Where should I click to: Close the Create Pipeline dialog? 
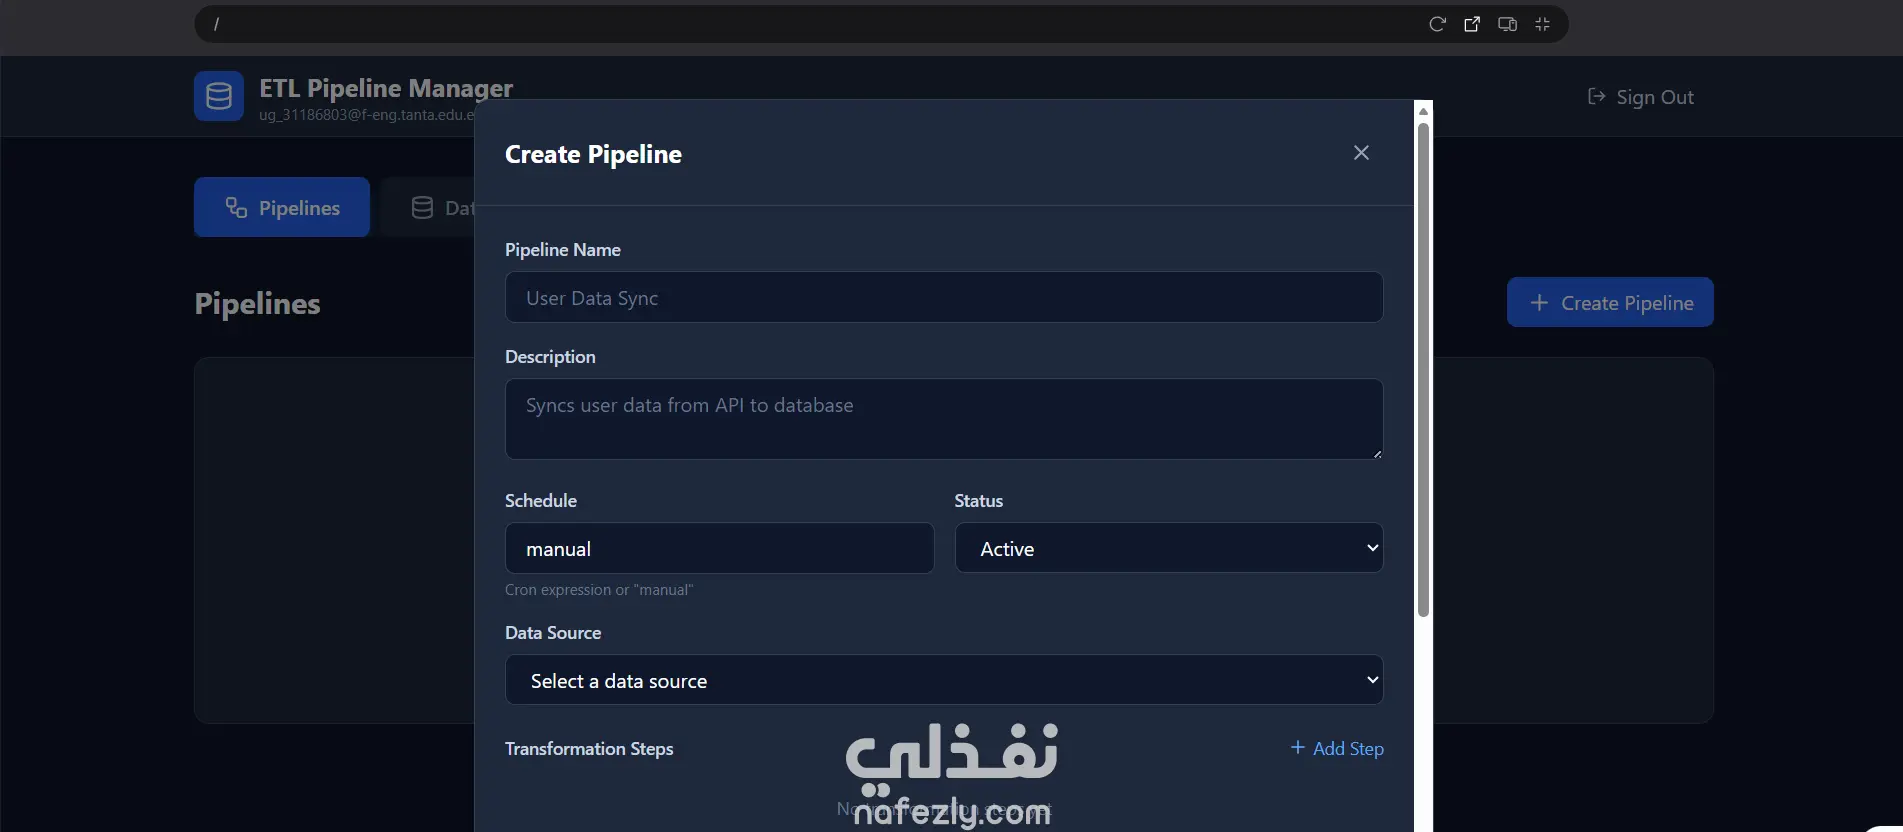click(1361, 153)
